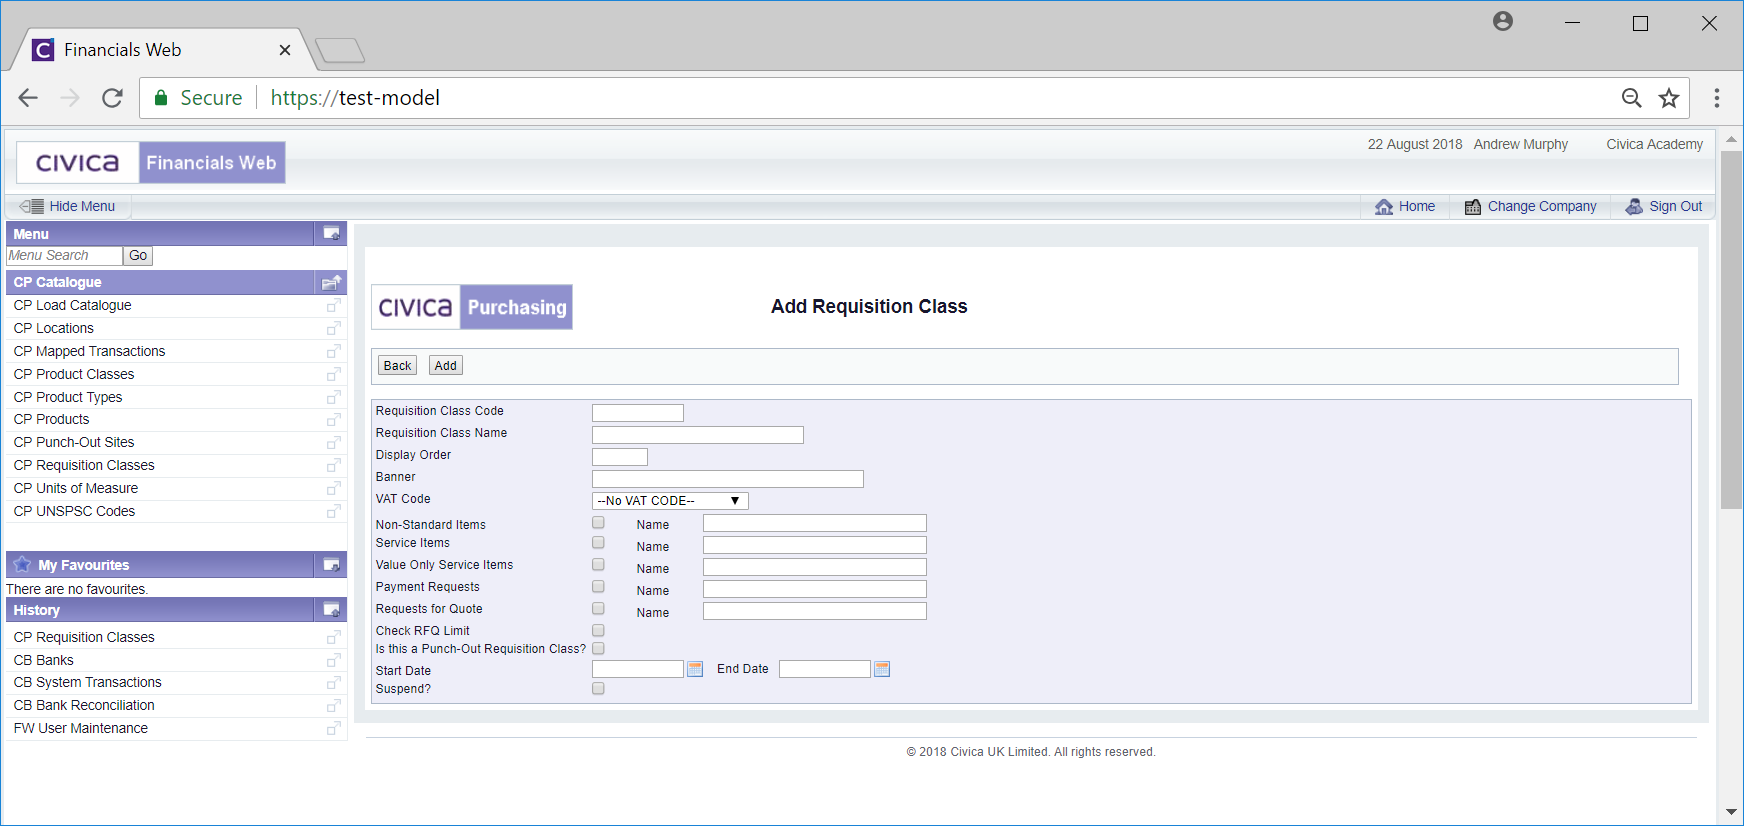Click the browser Back arrow
Viewport: 1744px width, 826px height.
tap(28, 98)
